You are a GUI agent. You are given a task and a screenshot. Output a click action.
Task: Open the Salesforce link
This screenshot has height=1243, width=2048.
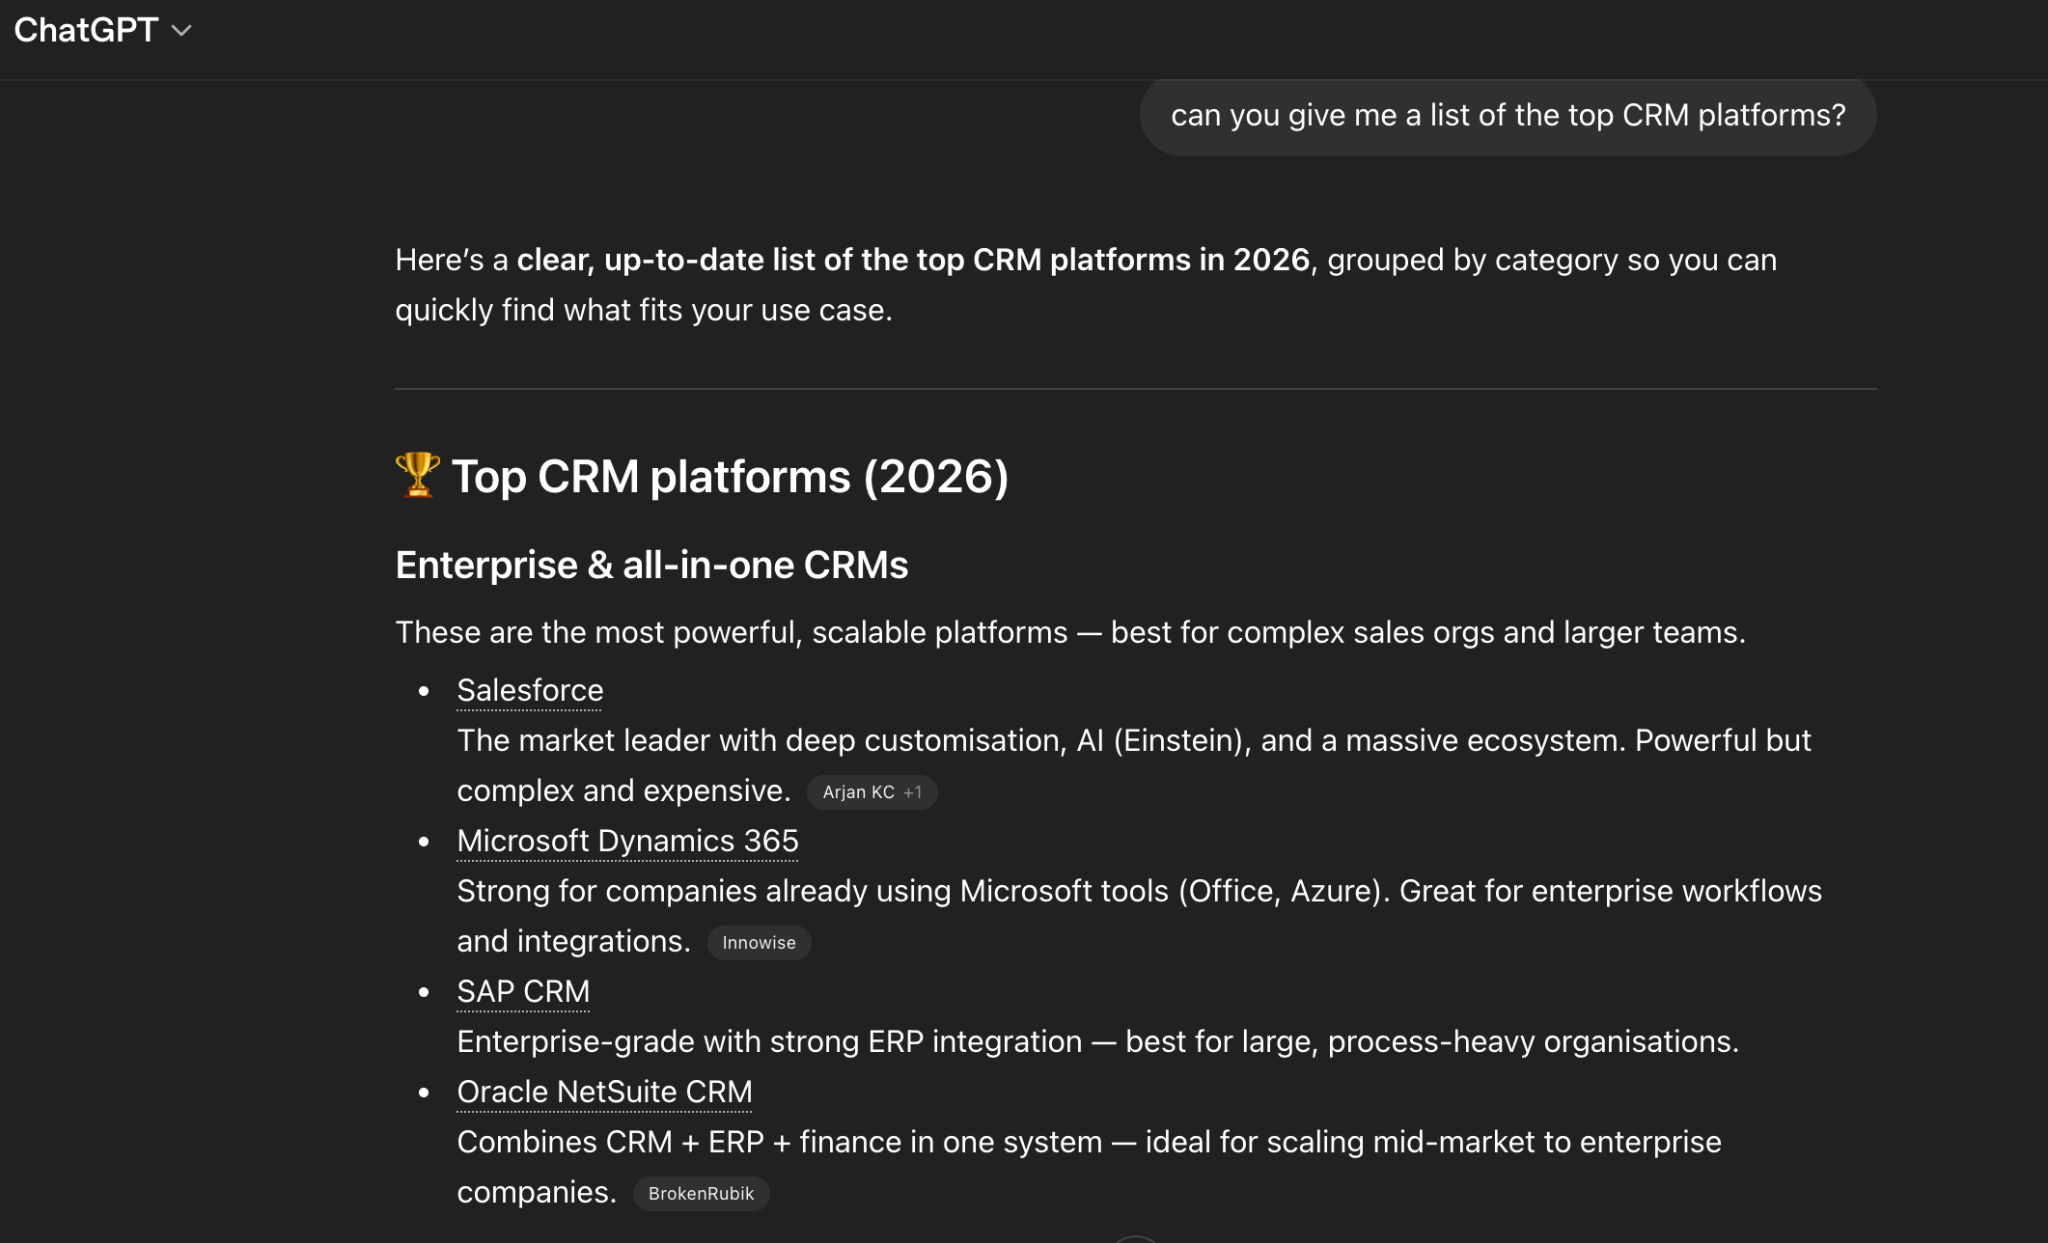pos(530,690)
